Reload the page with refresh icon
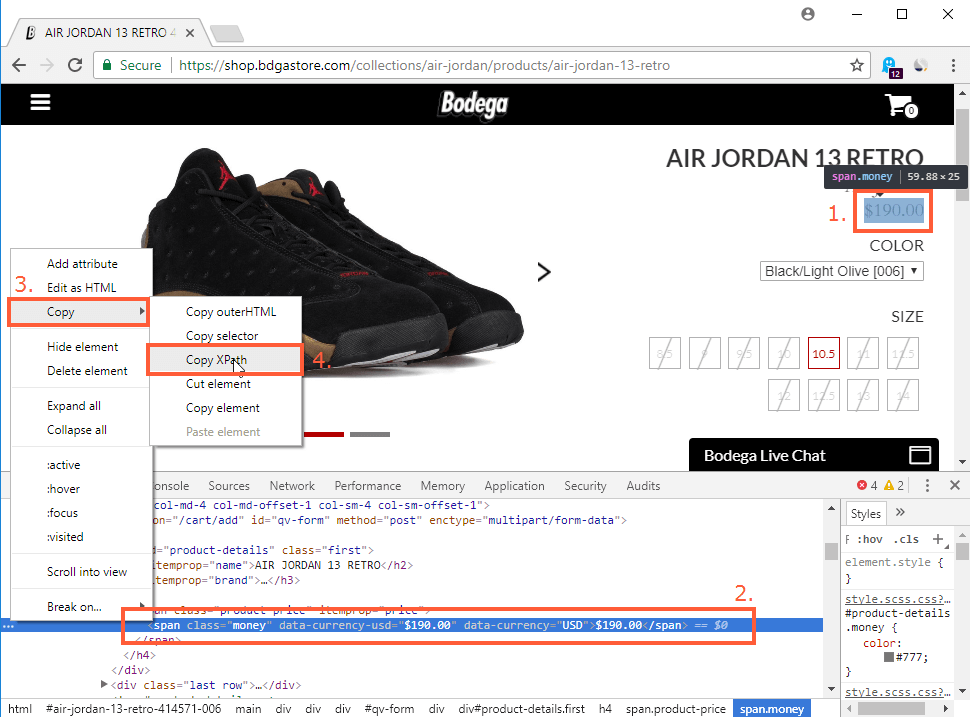970x717 pixels. pyautogui.click(x=75, y=65)
